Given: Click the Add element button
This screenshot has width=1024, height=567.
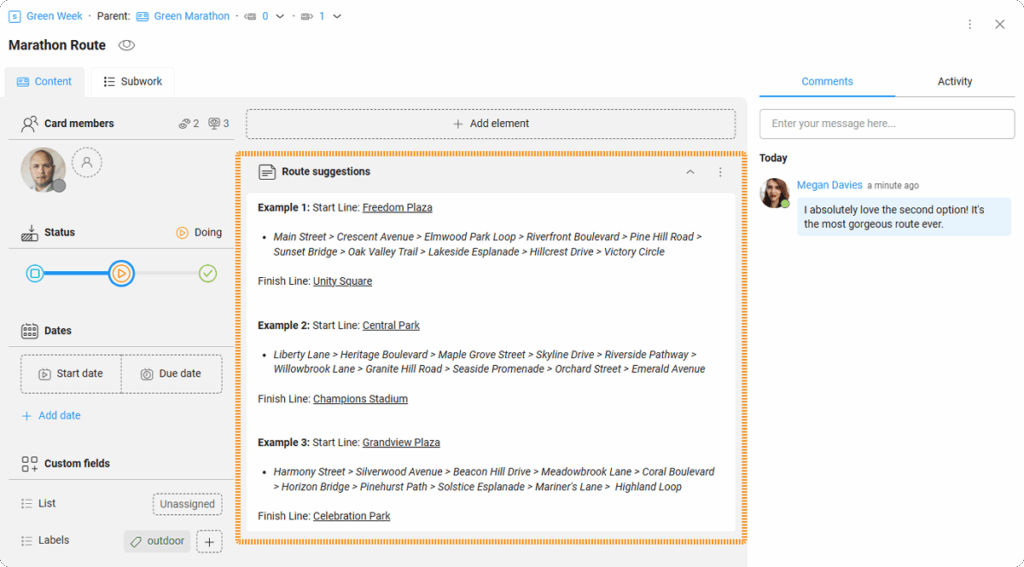Looking at the screenshot, I should 490,124.
